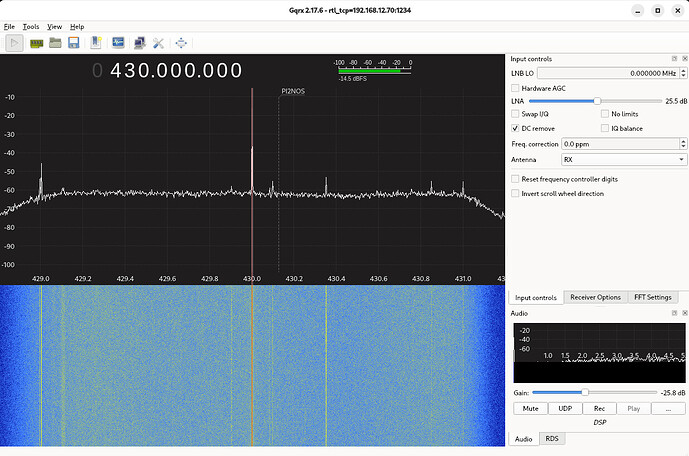This screenshot has height=456, width=689.
Task: Tick the IQ balance checkbox
Action: [604, 128]
